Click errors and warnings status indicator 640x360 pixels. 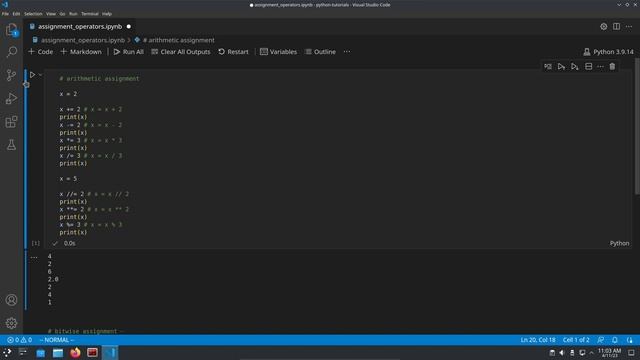19,340
